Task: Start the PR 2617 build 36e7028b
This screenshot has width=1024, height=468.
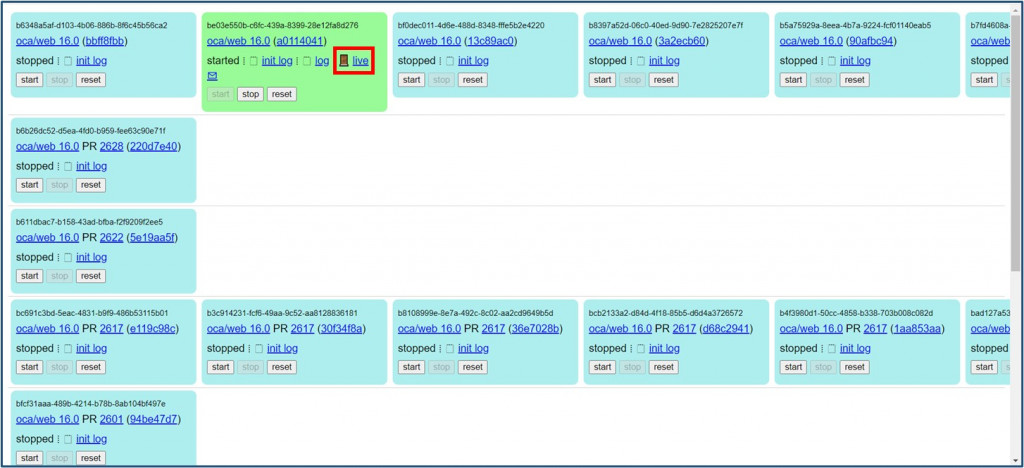Action: (411, 367)
